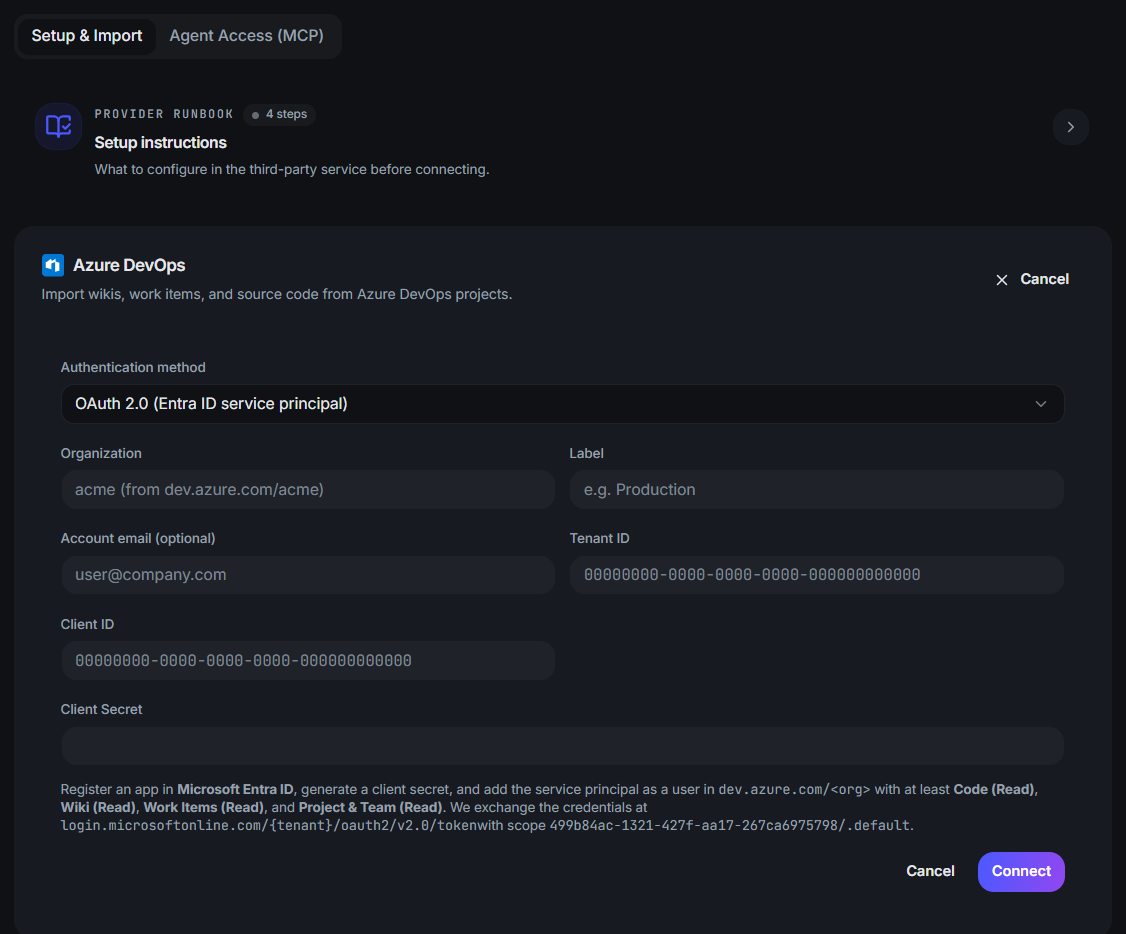Click the bottom Cancel button
This screenshot has width=1126, height=934.
click(930, 872)
